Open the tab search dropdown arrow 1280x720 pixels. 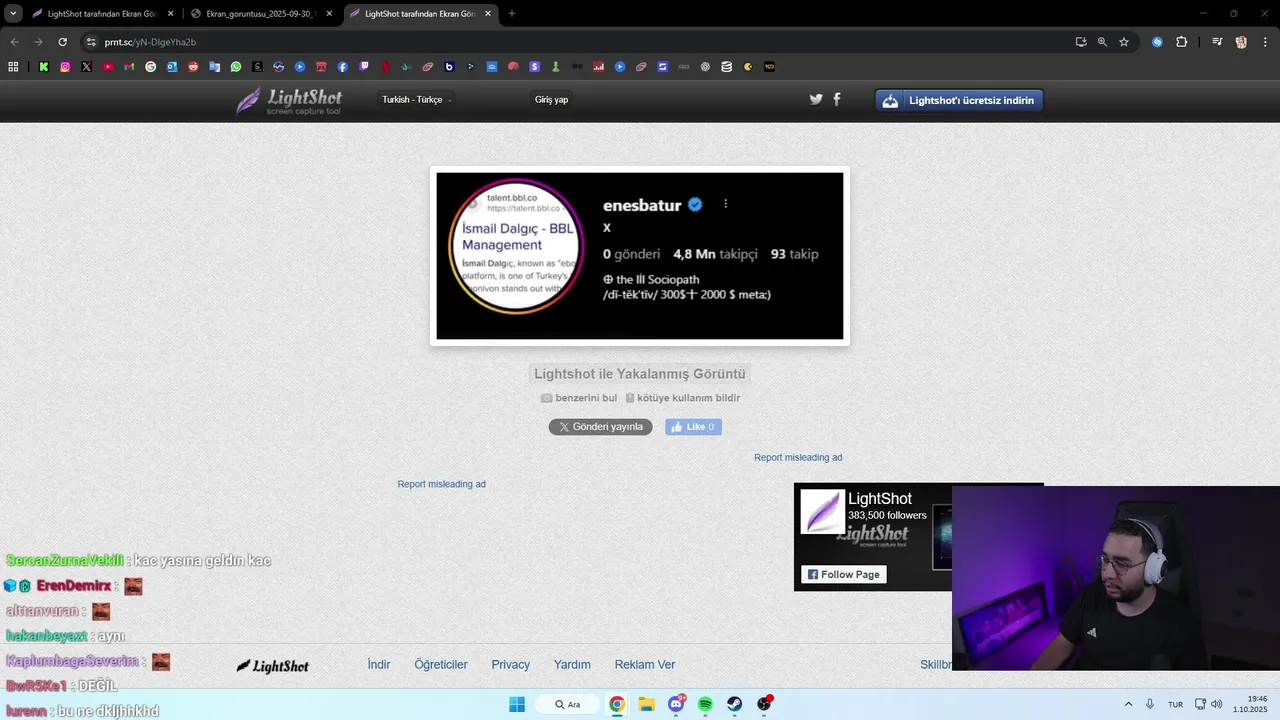click(13, 14)
